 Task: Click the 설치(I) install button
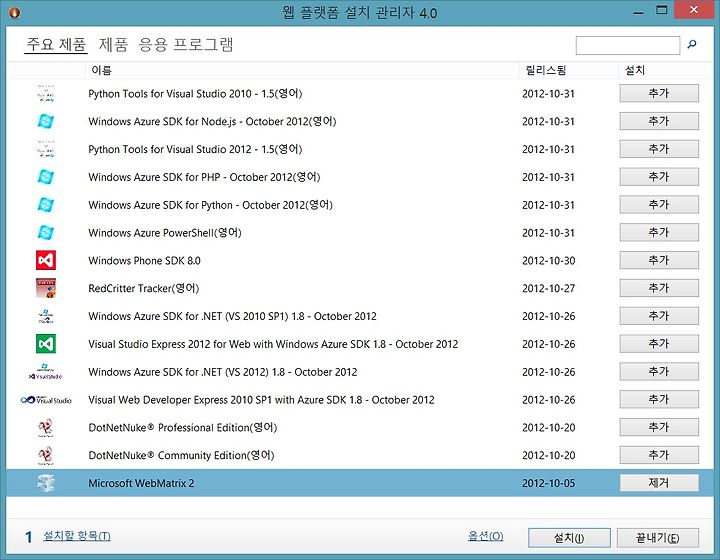[569, 538]
